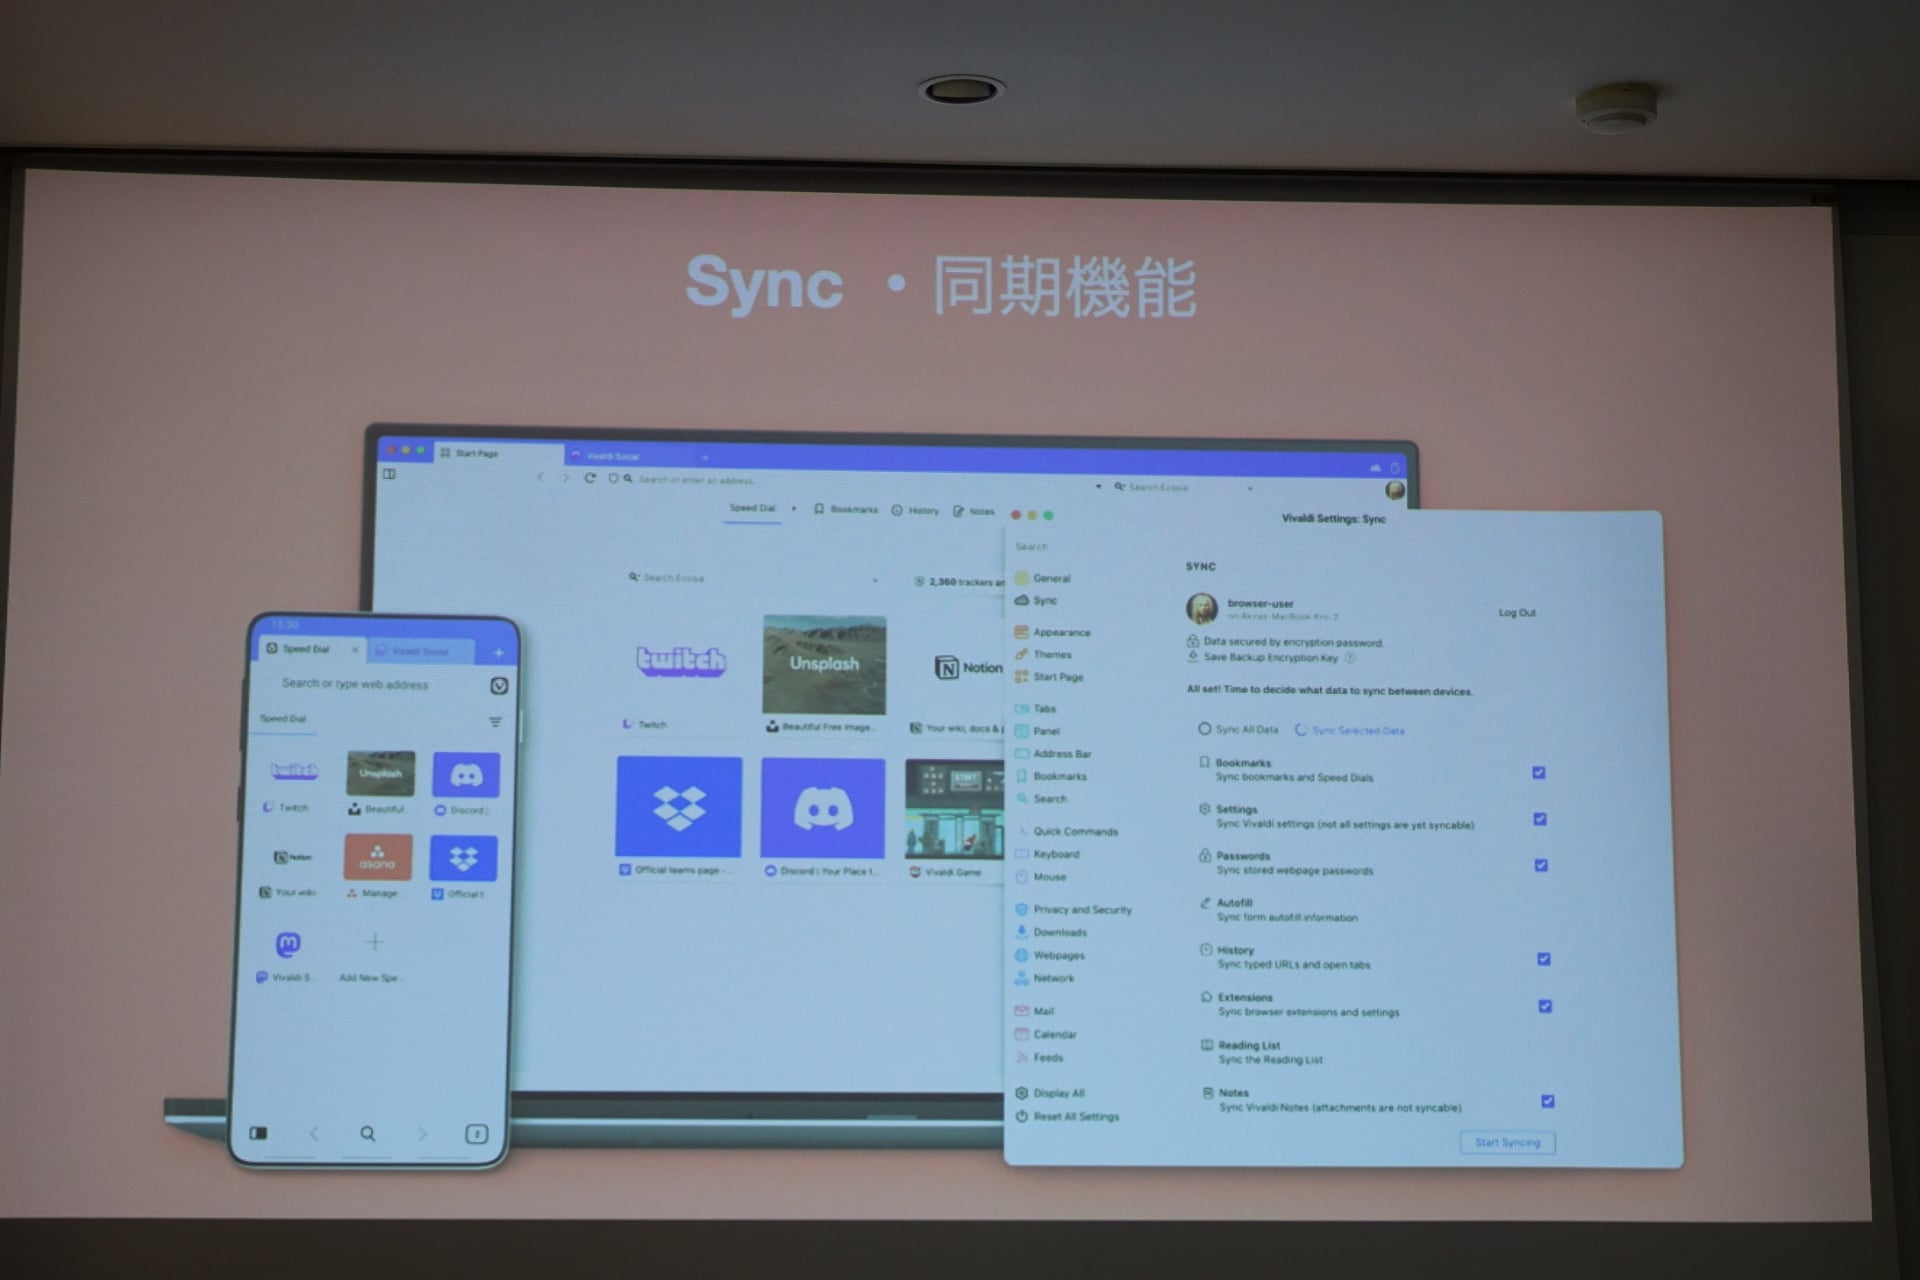This screenshot has width=1920, height=1280.
Task: Tap the search icon on phone bottom bar
Action: click(368, 1133)
